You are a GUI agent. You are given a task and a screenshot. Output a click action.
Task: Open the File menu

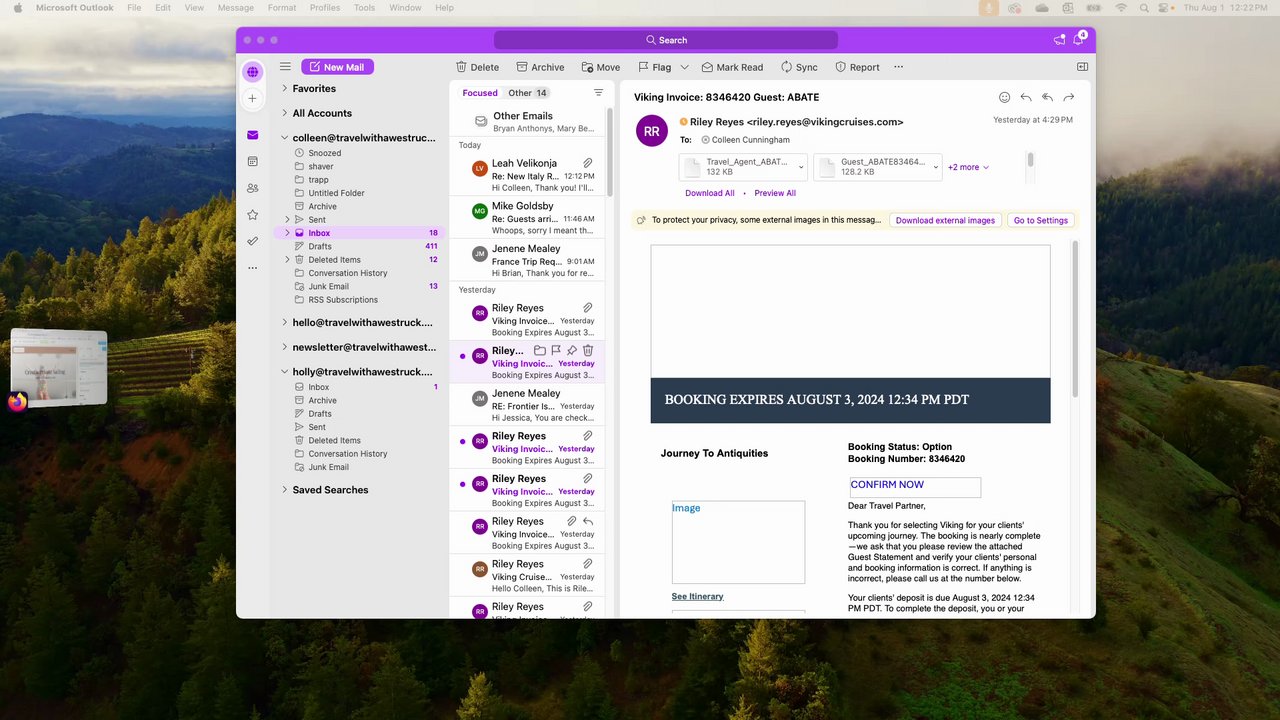click(x=134, y=8)
